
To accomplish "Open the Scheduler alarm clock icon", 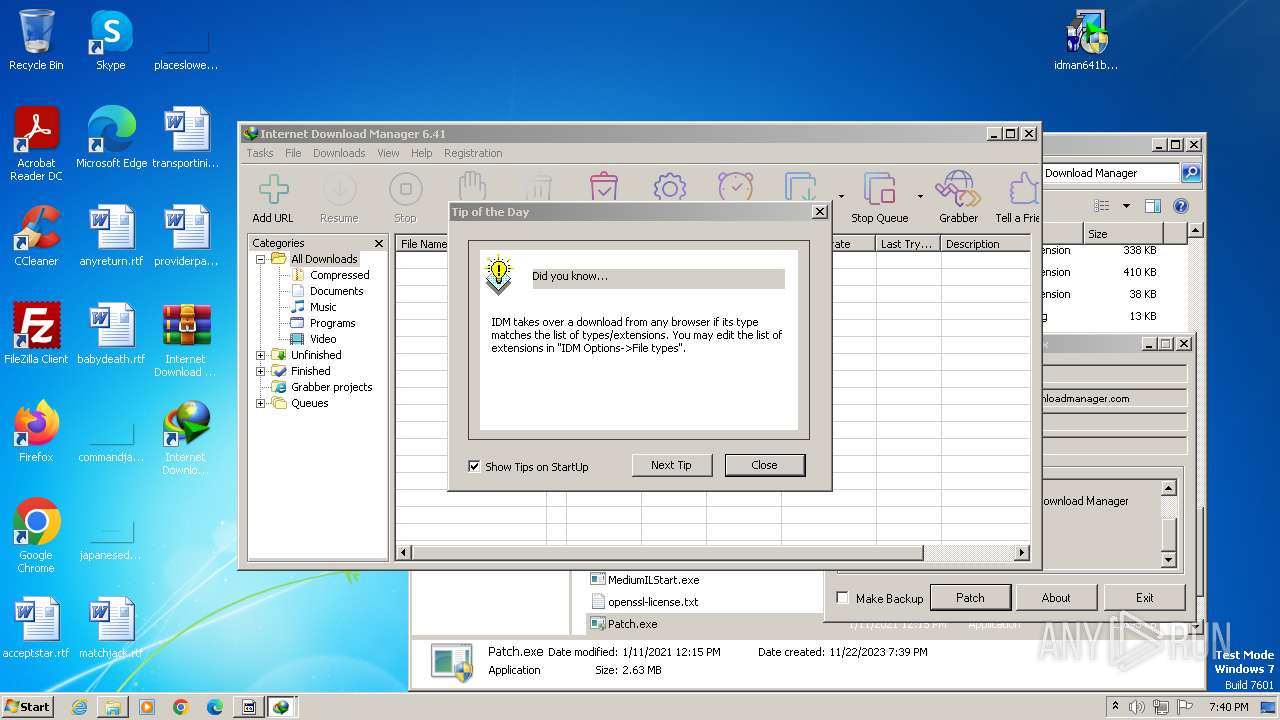I will point(735,187).
